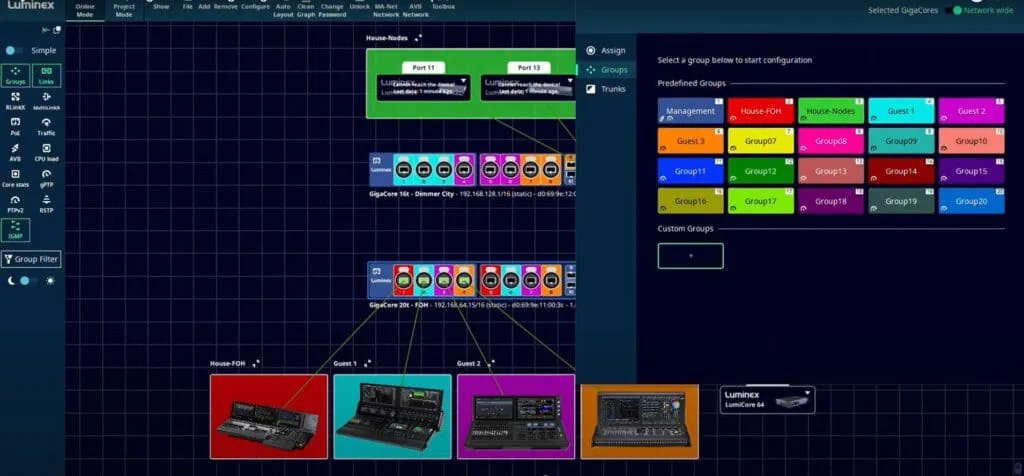Select the Groups tab in side panel
Viewport: 1024px width, 476px height.
click(606, 70)
